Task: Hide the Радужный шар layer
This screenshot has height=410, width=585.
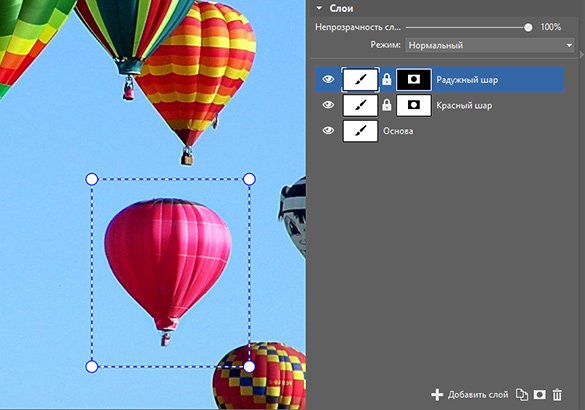Action: [328, 79]
